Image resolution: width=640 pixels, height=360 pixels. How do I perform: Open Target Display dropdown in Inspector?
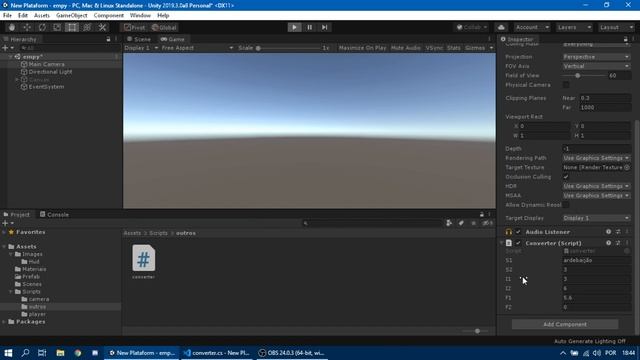(596, 218)
